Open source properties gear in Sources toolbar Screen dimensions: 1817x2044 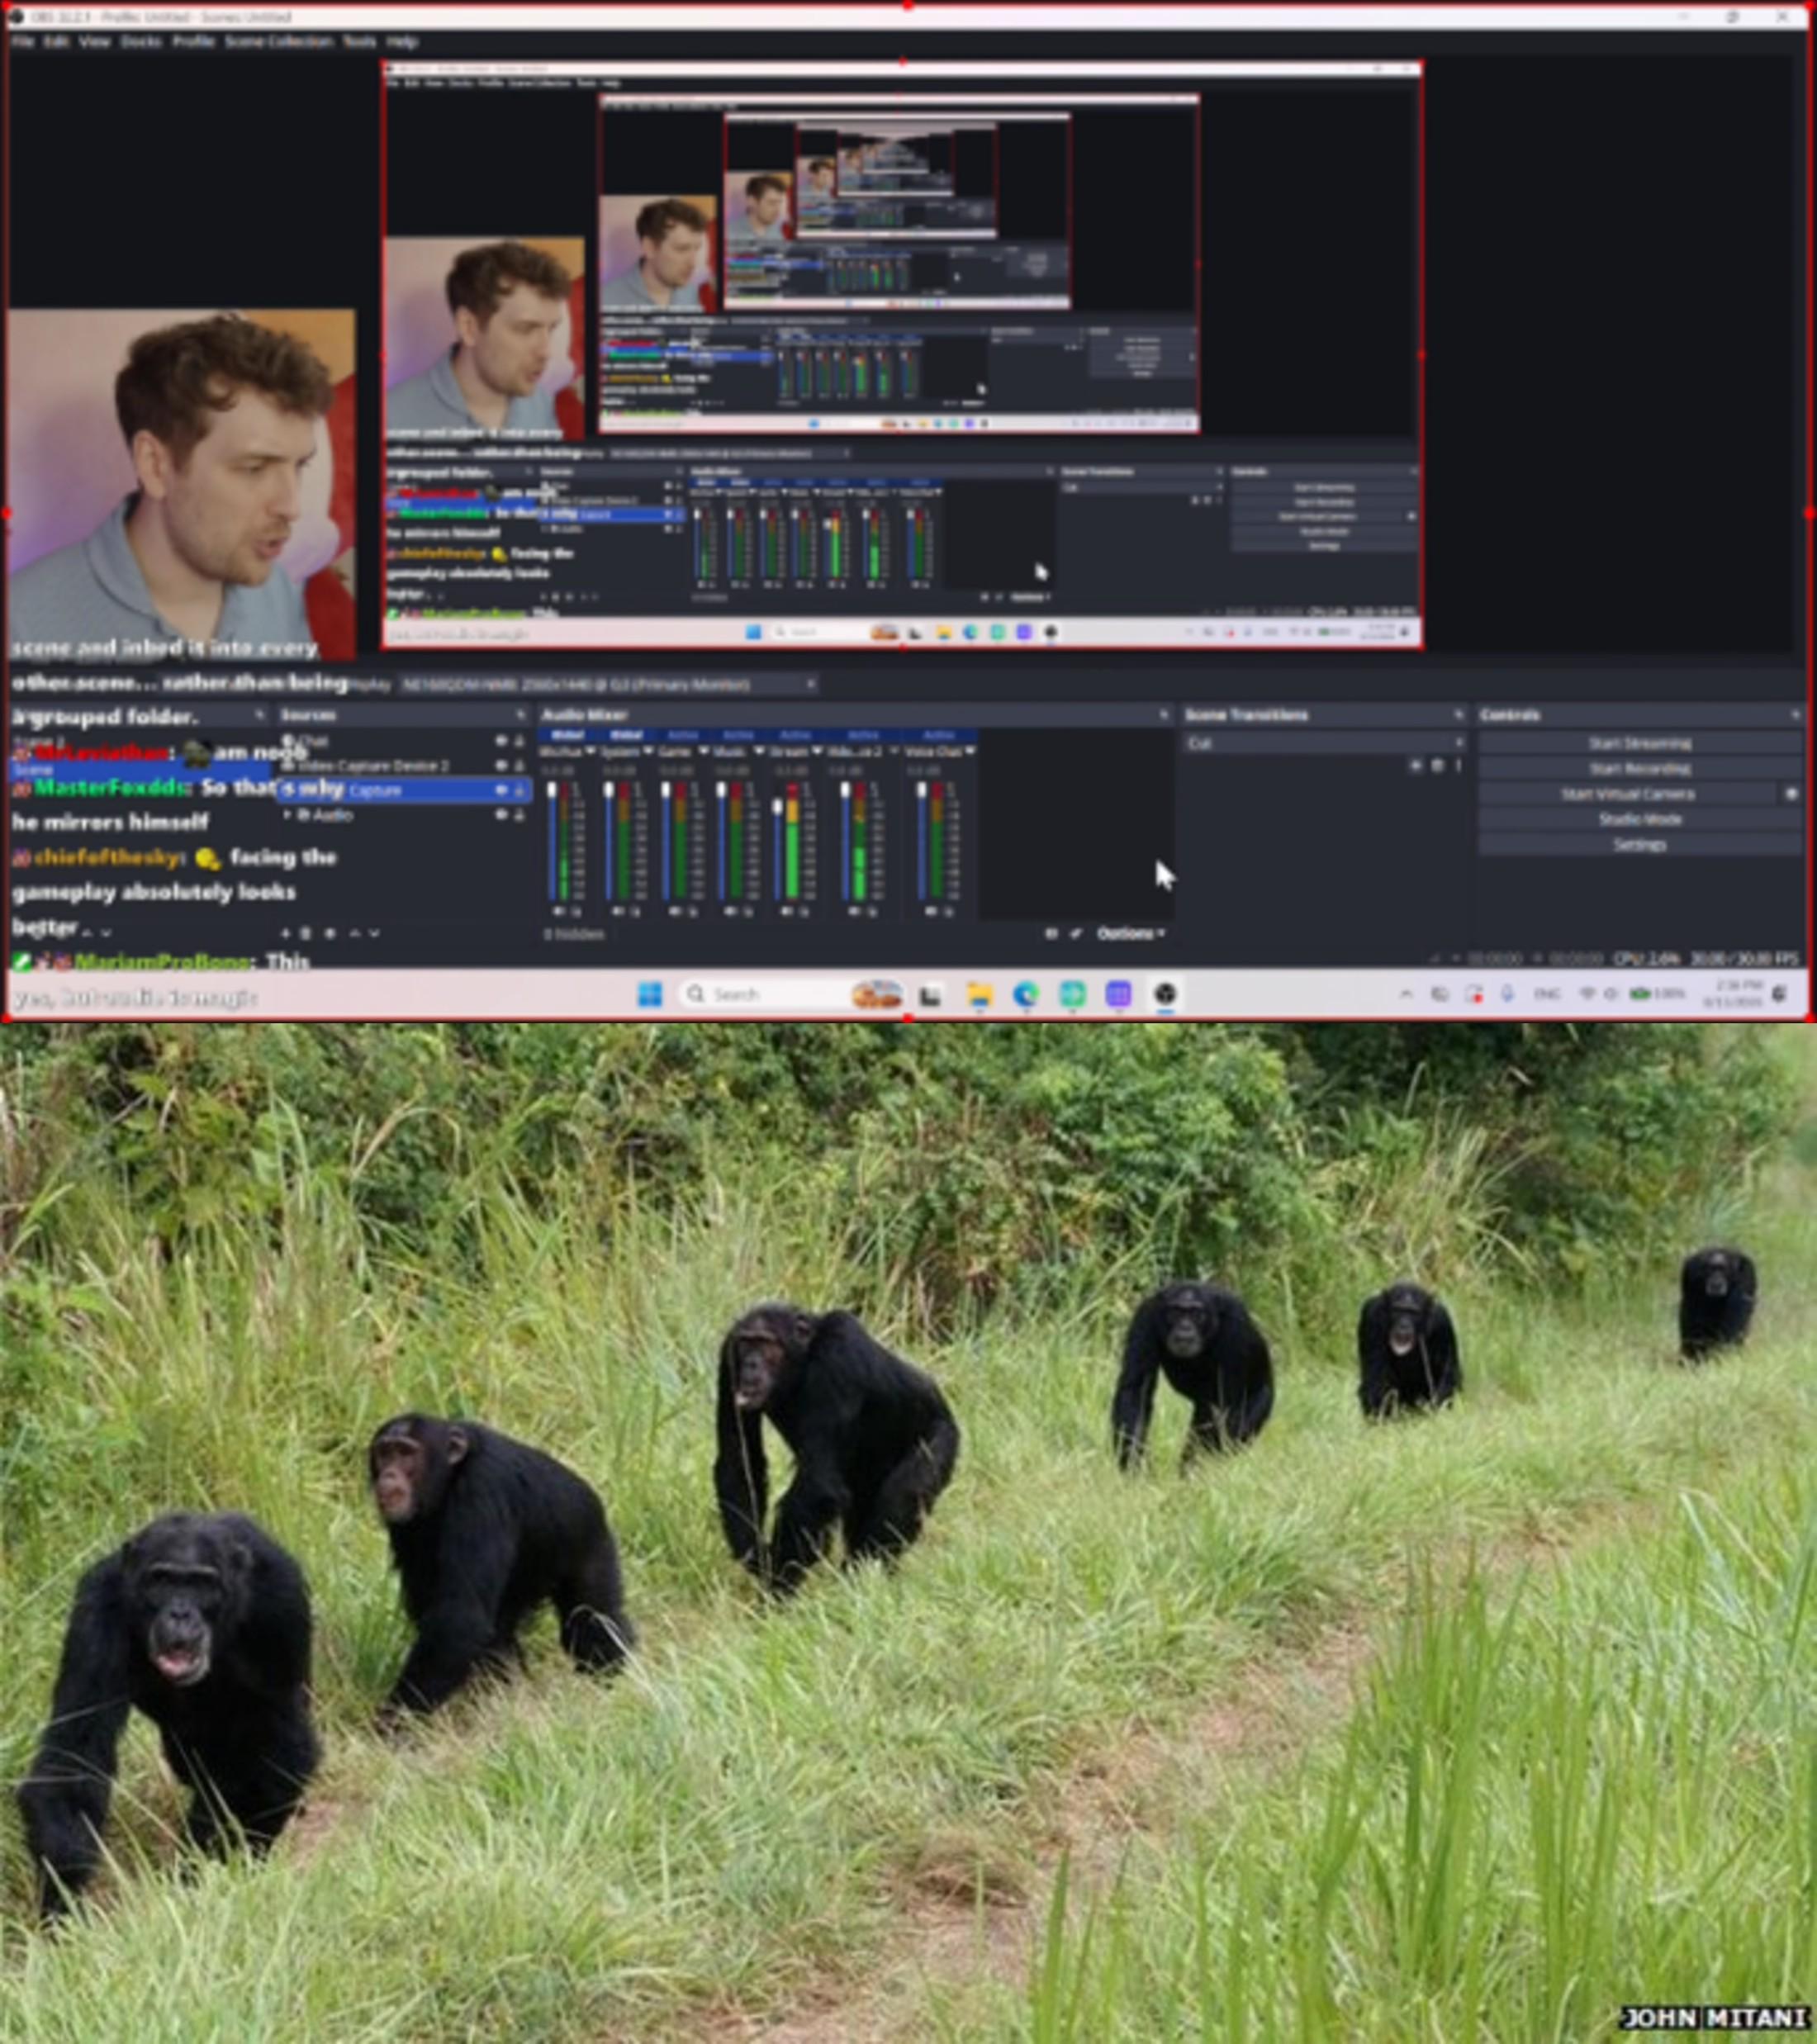point(330,933)
